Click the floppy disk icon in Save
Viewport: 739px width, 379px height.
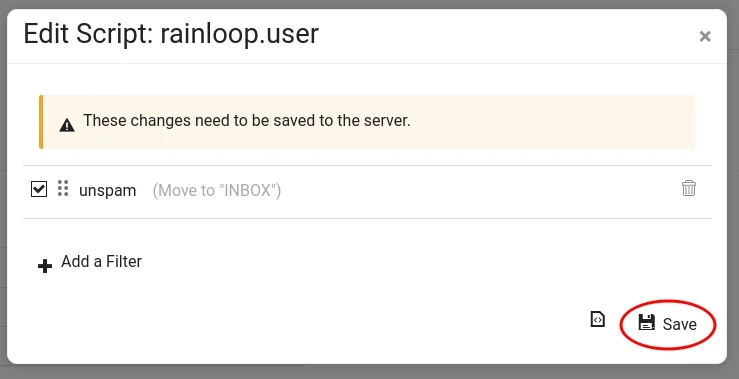click(647, 322)
